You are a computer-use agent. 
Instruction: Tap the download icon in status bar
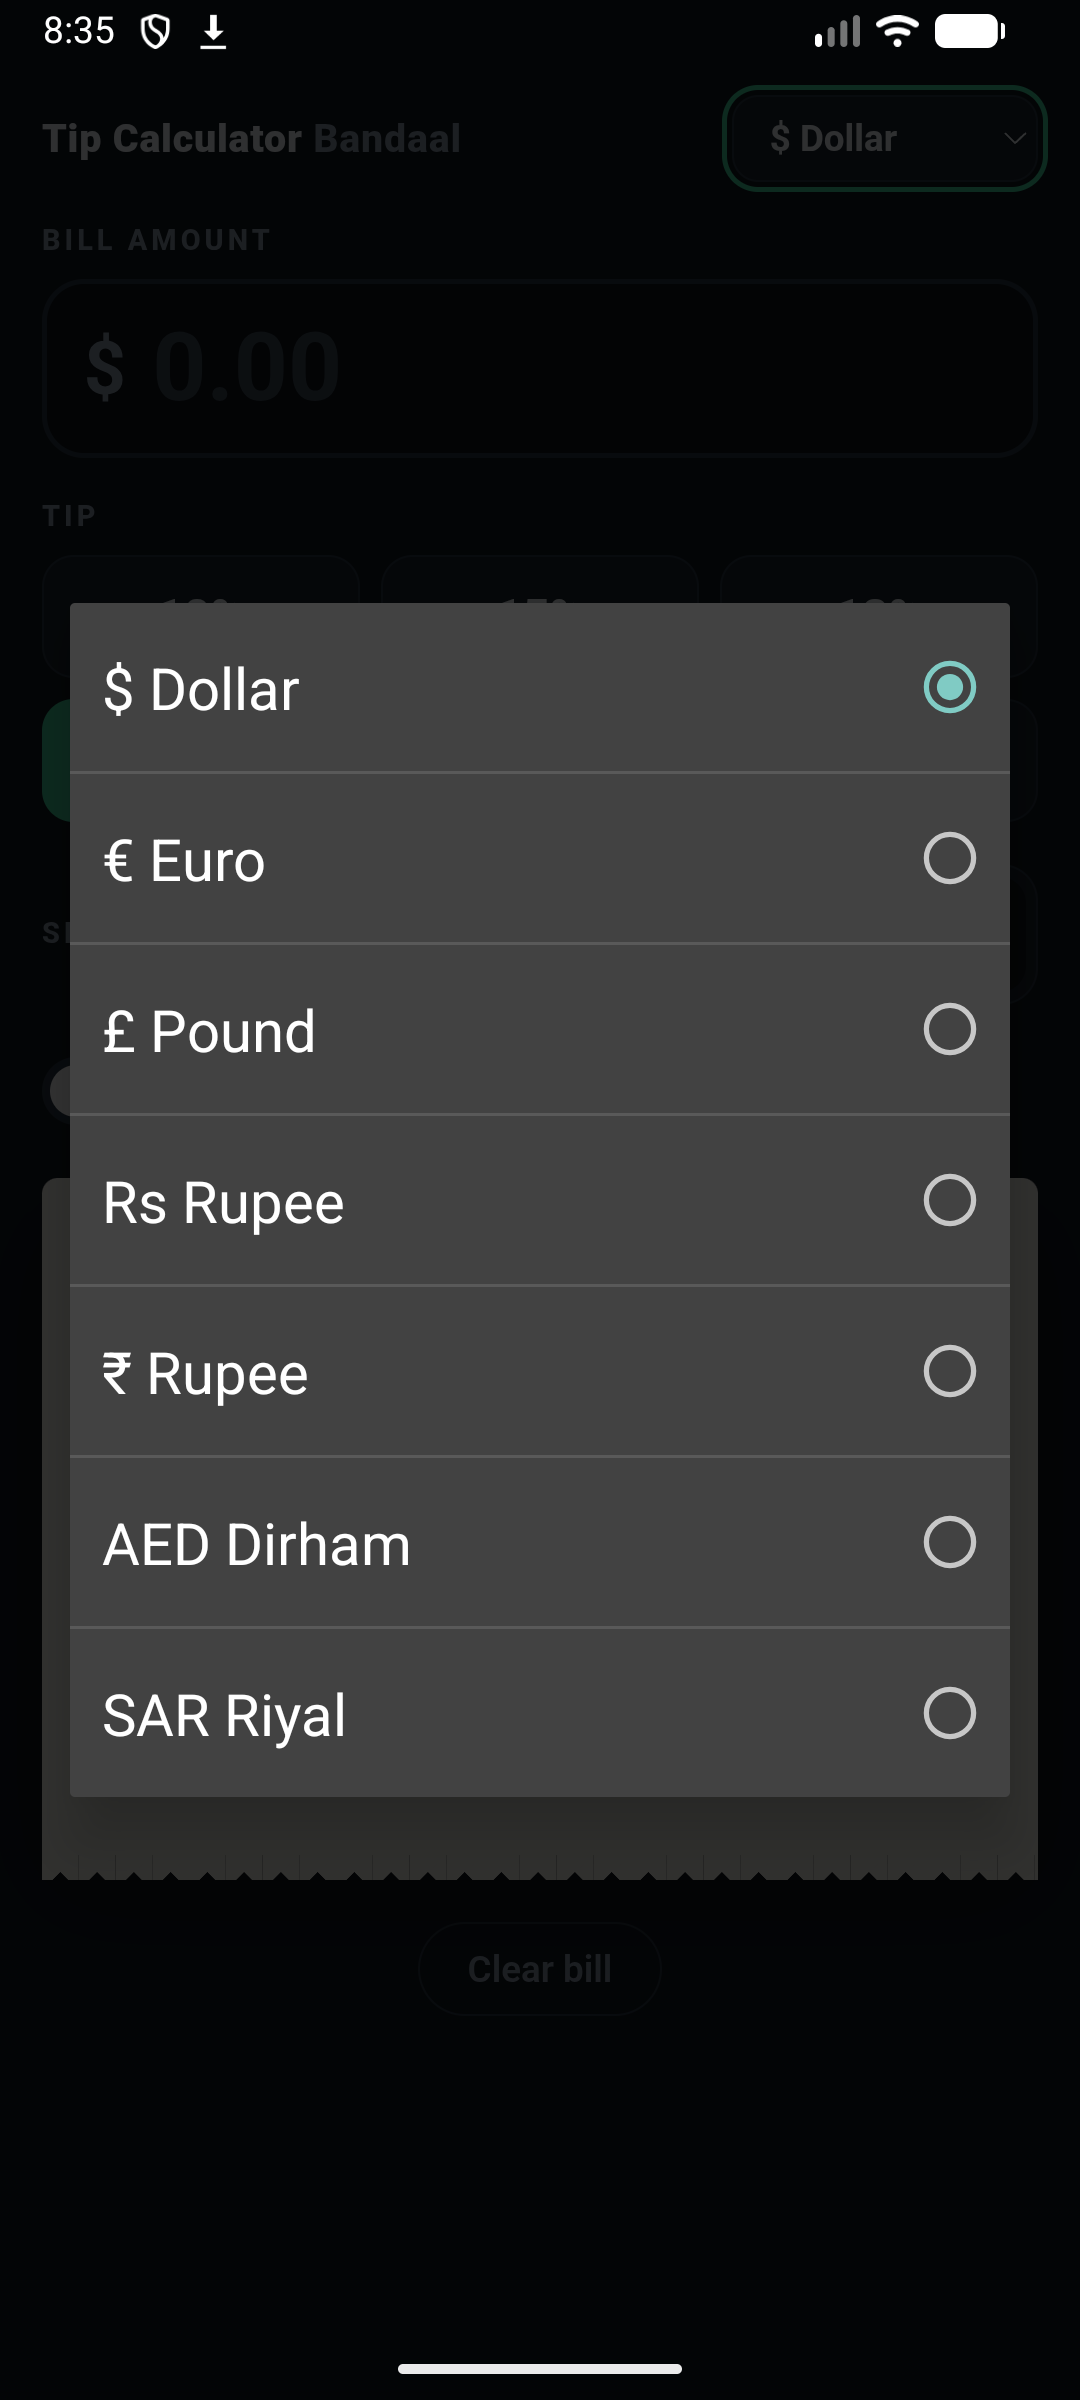click(213, 33)
